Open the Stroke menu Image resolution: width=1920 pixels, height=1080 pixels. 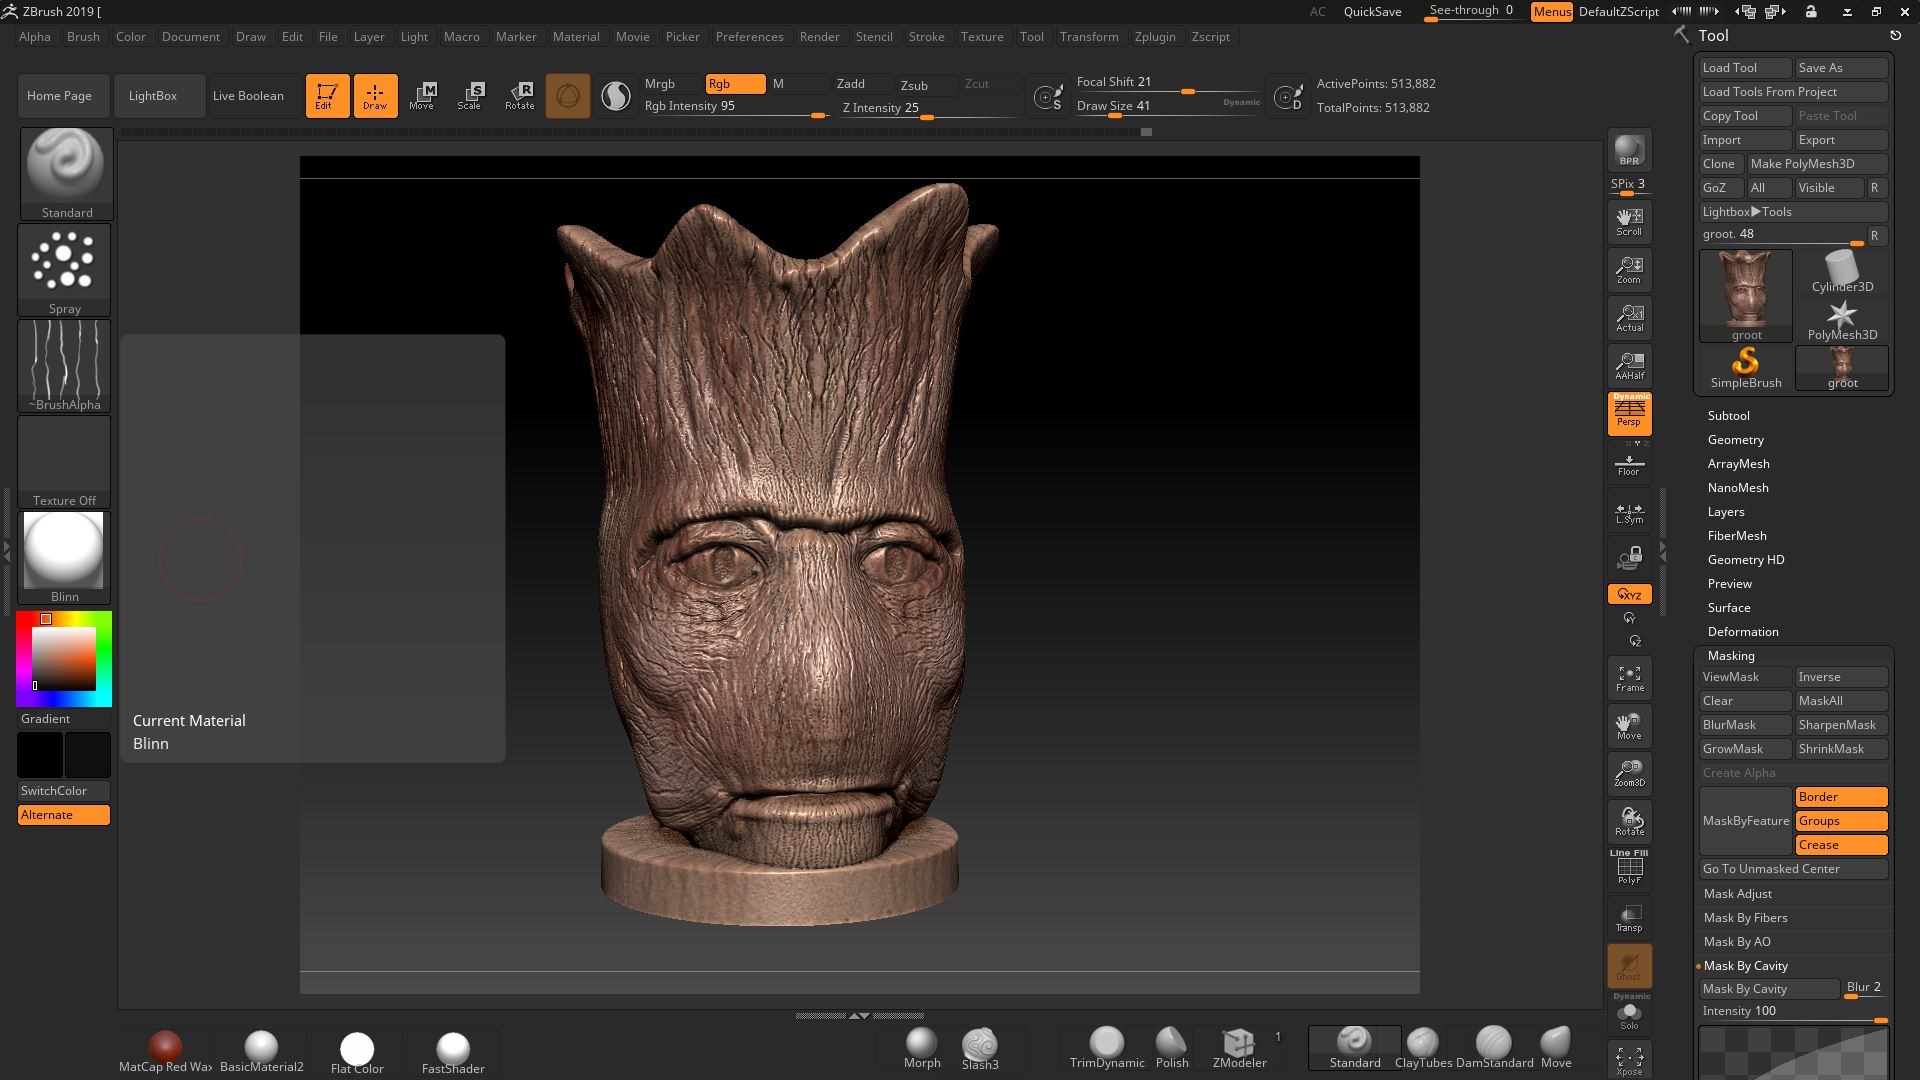926,37
